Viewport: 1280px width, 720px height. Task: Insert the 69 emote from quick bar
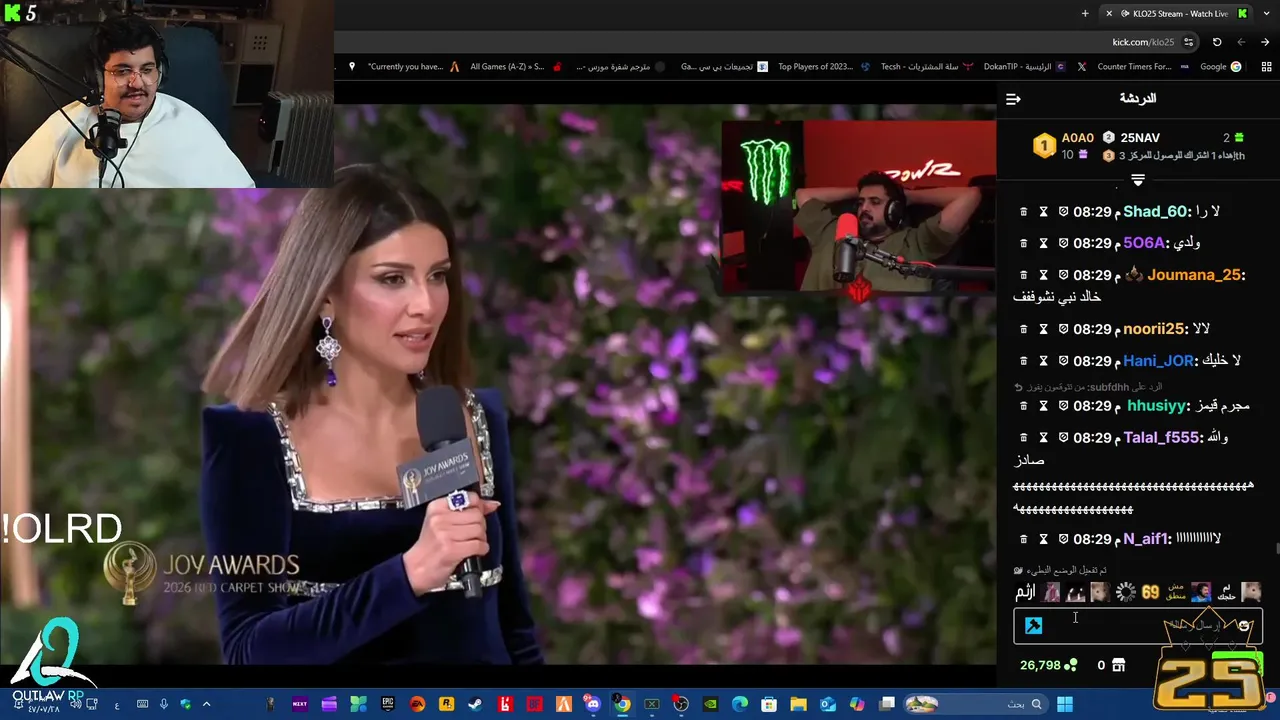click(1150, 592)
